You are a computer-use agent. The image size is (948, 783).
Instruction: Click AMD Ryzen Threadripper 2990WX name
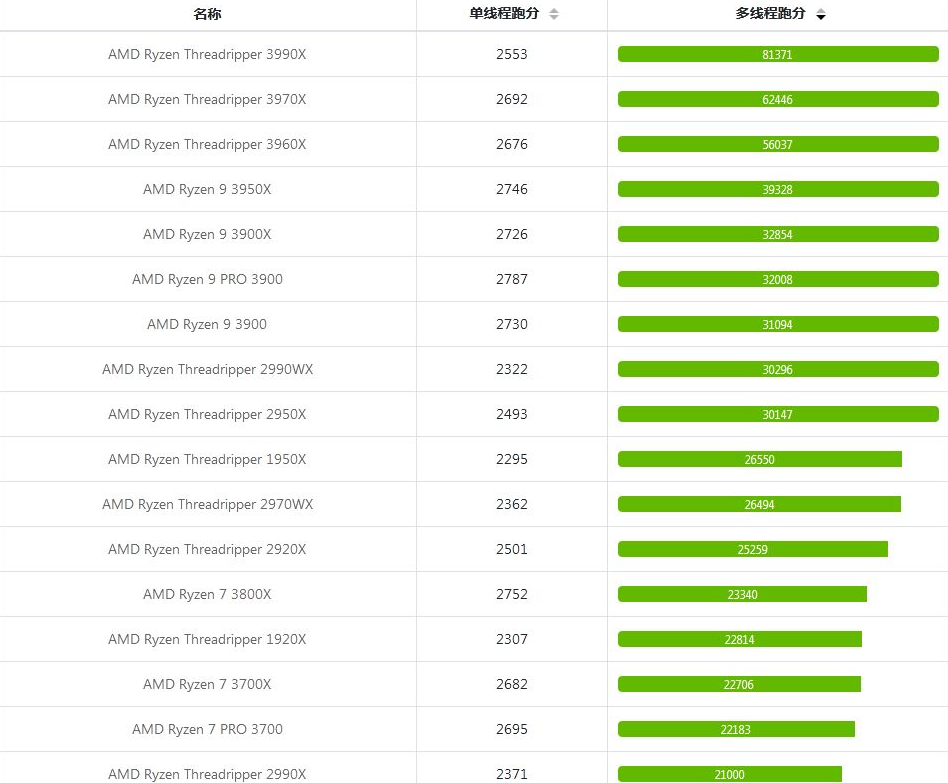click(x=207, y=369)
